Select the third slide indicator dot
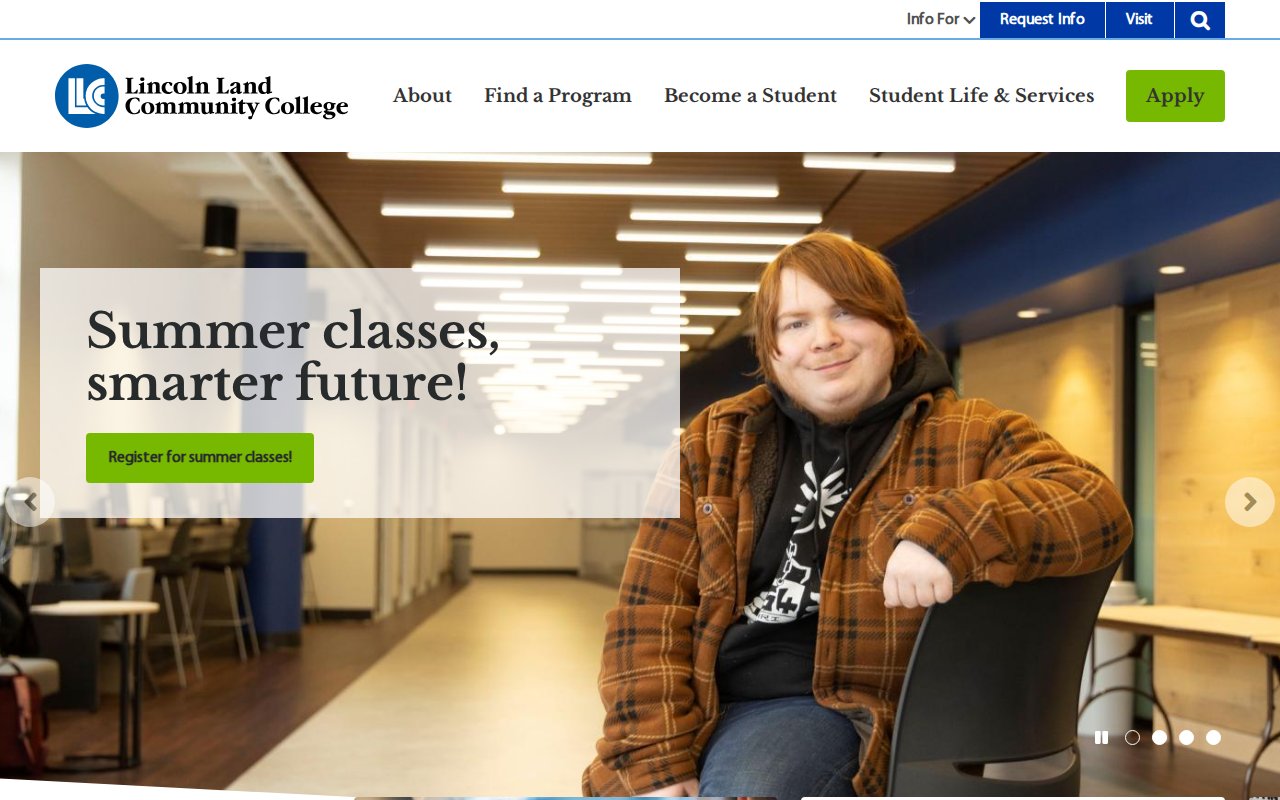The width and height of the screenshot is (1280, 800). [x=1186, y=737]
